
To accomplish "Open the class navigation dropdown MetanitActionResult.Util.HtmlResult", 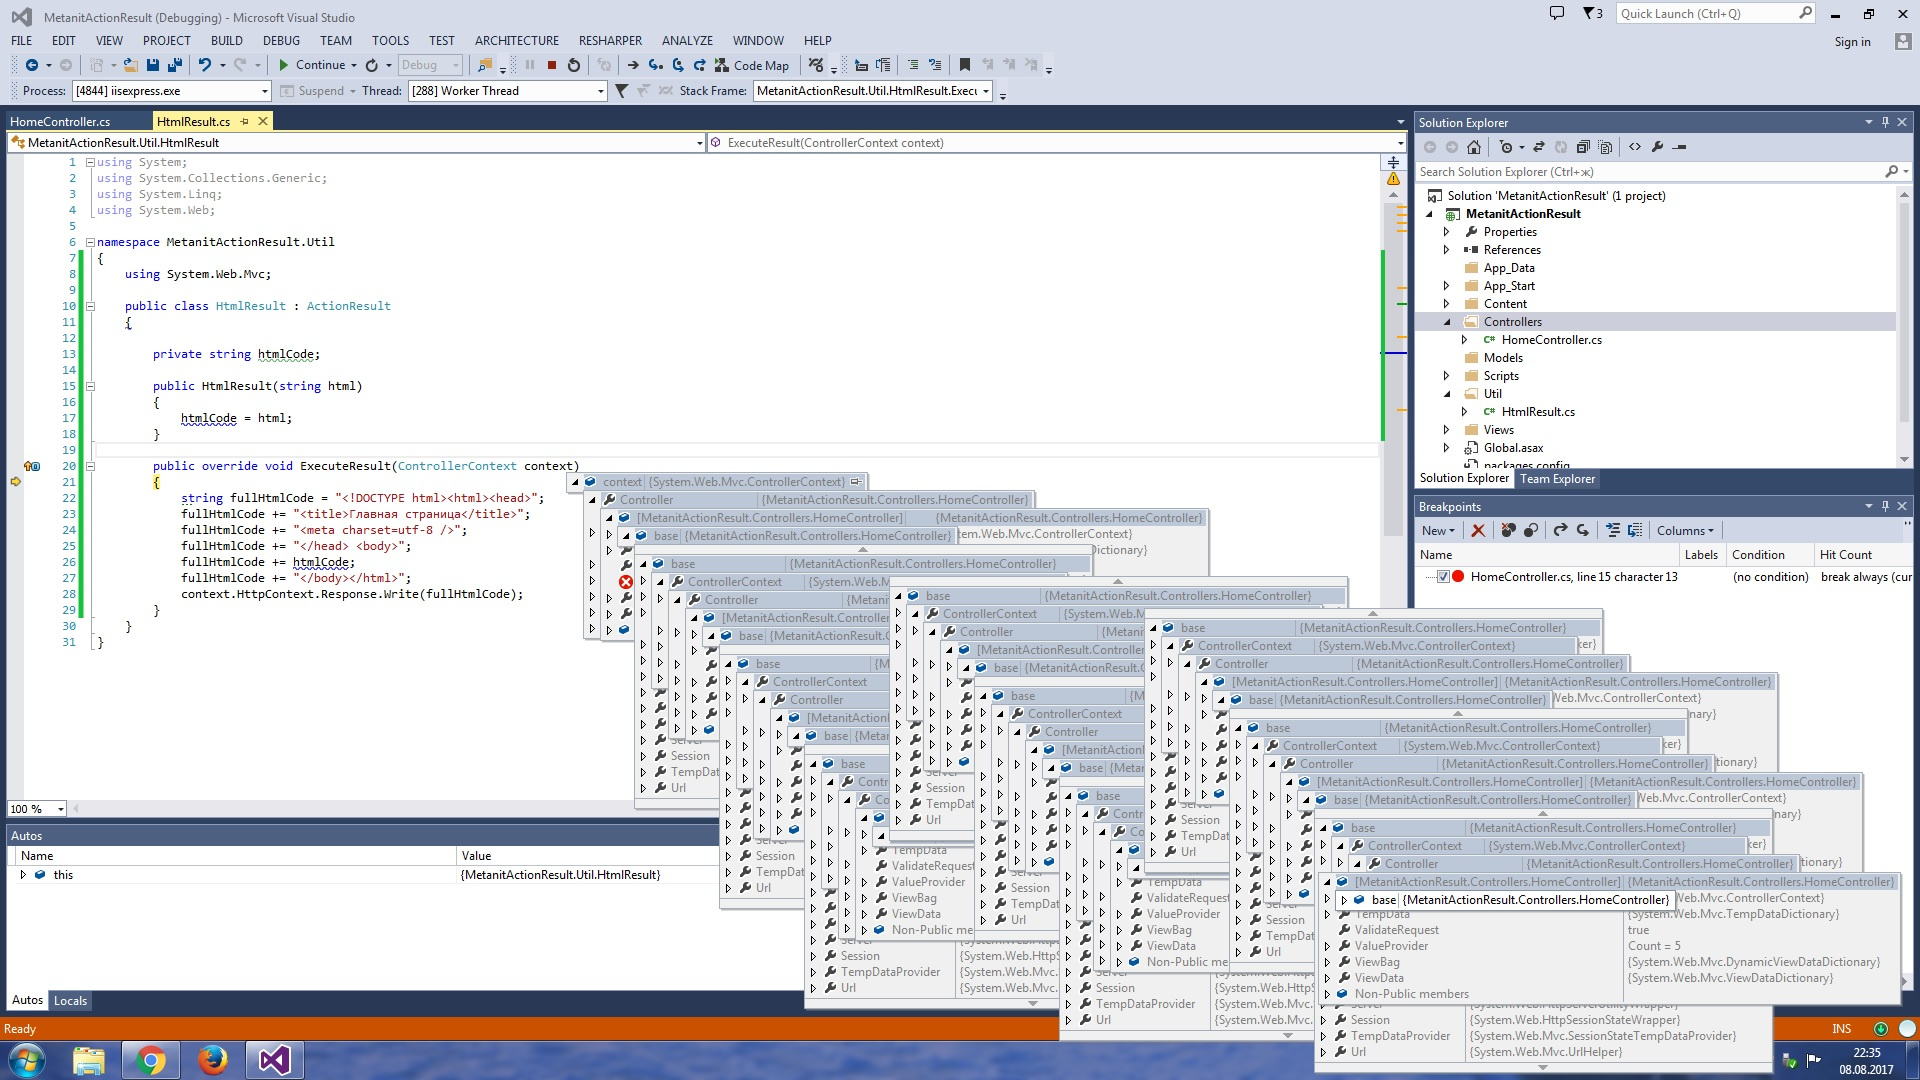I will [x=357, y=143].
